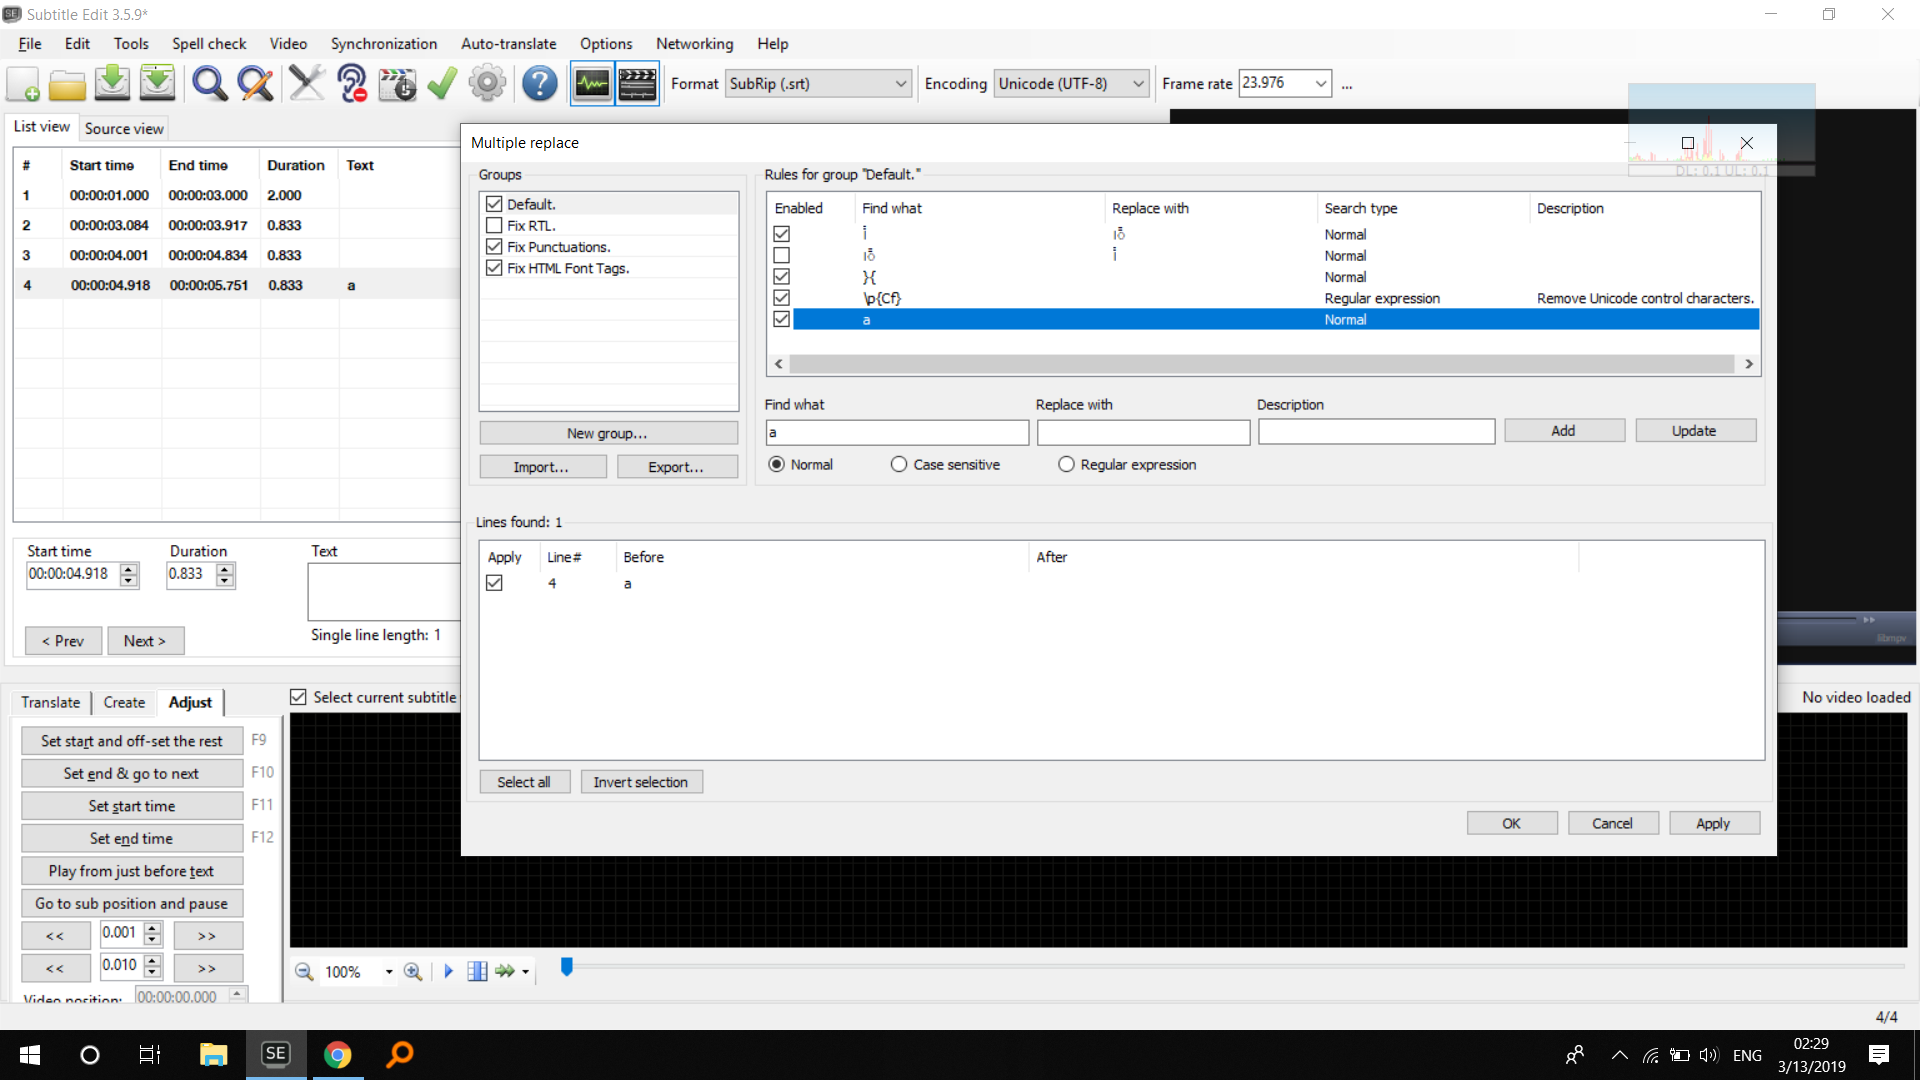The image size is (1920, 1080).
Task: Toggle the waveform panel icon
Action: click(x=591, y=84)
